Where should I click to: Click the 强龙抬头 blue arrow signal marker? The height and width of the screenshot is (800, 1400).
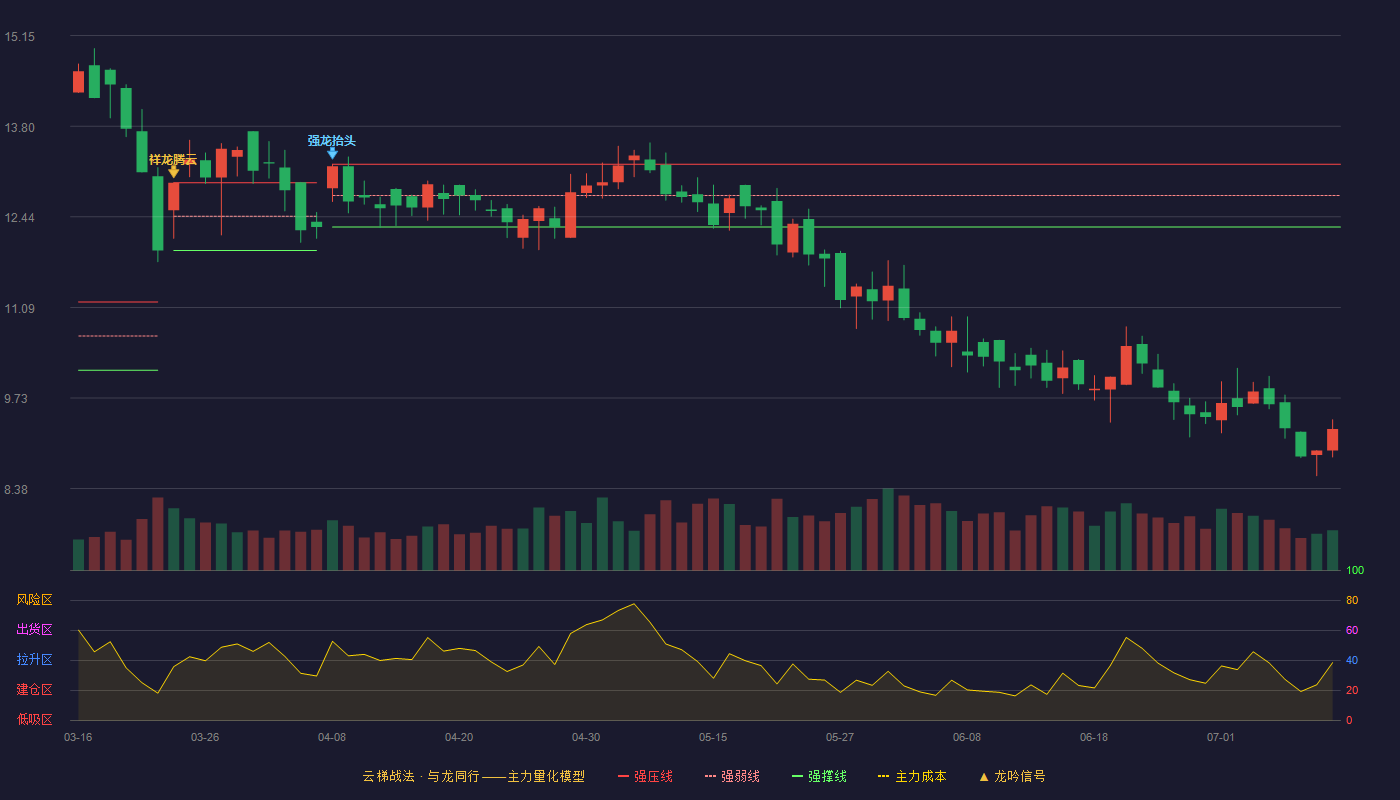(332, 153)
